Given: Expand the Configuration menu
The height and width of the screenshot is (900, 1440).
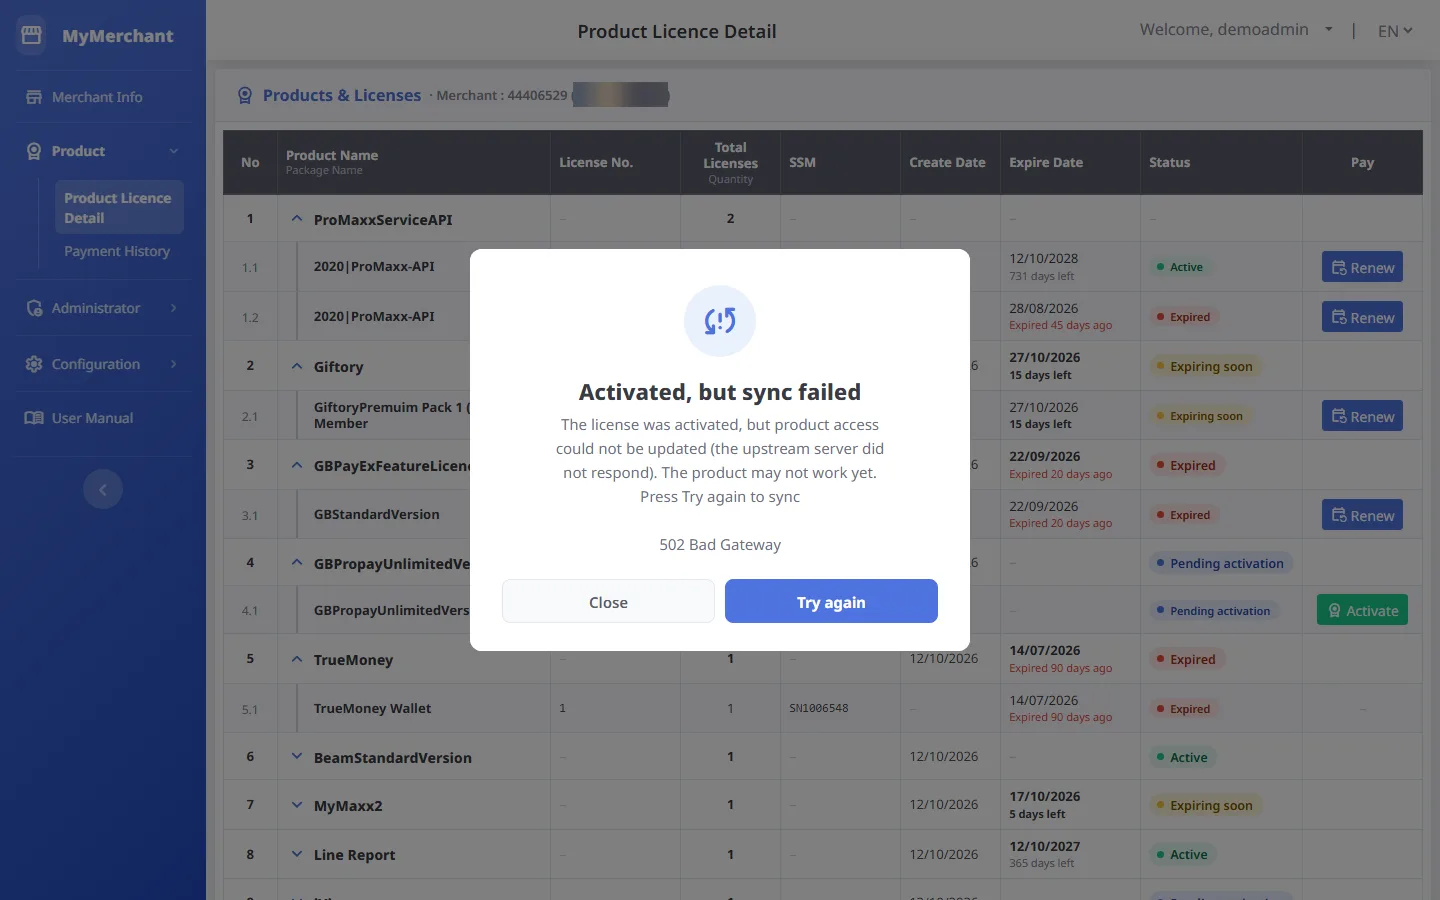Looking at the screenshot, I should point(103,364).
